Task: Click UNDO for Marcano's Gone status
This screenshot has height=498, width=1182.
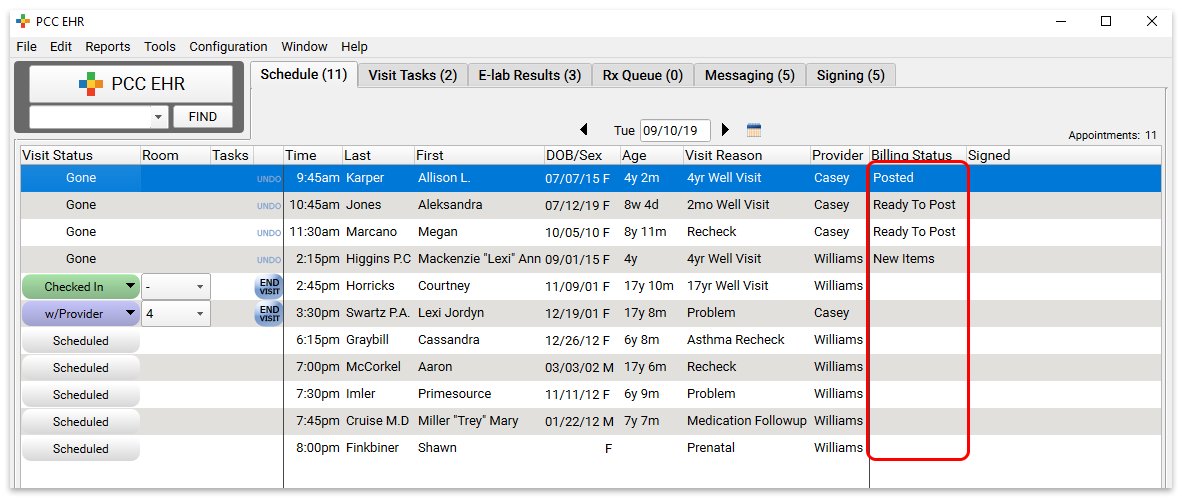Action: pyautogui.click(x=268, y=233)
